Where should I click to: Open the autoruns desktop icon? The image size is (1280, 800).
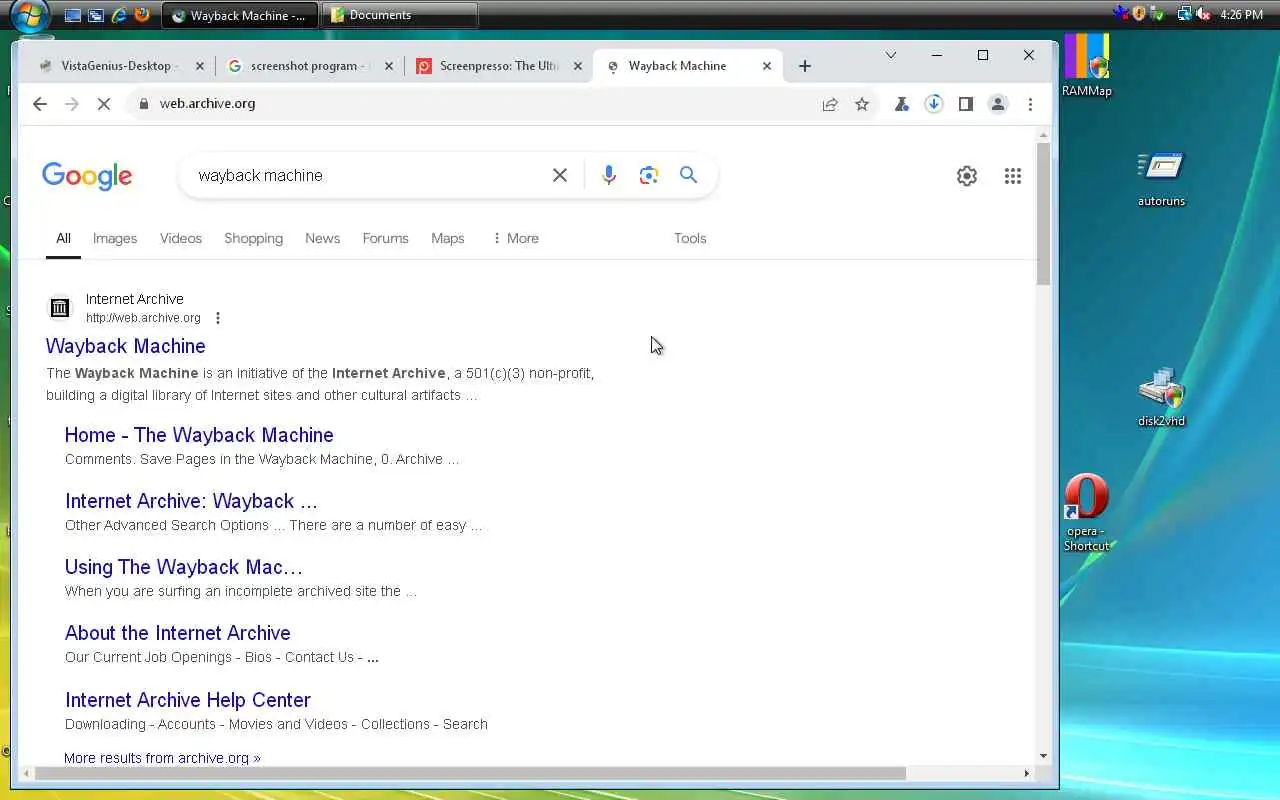(x=1161, y=178)
